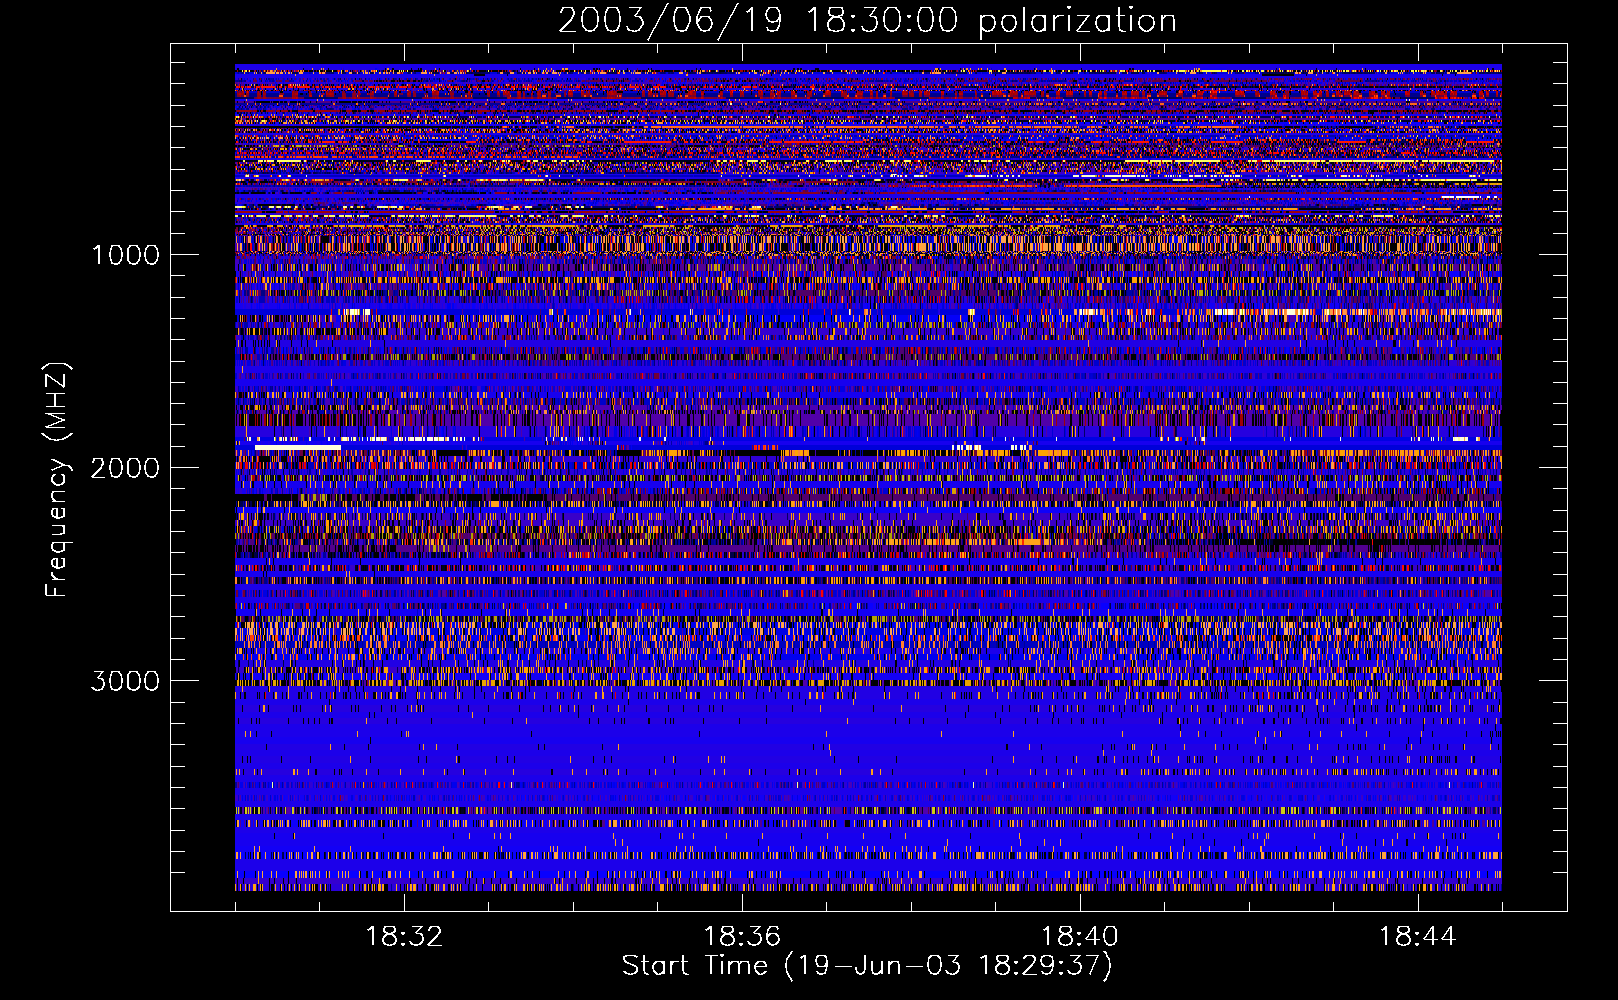Screen dimensions: 1618x1000
Task: Click the 18:44 time tick label
Action: [x=1417, y=937]
